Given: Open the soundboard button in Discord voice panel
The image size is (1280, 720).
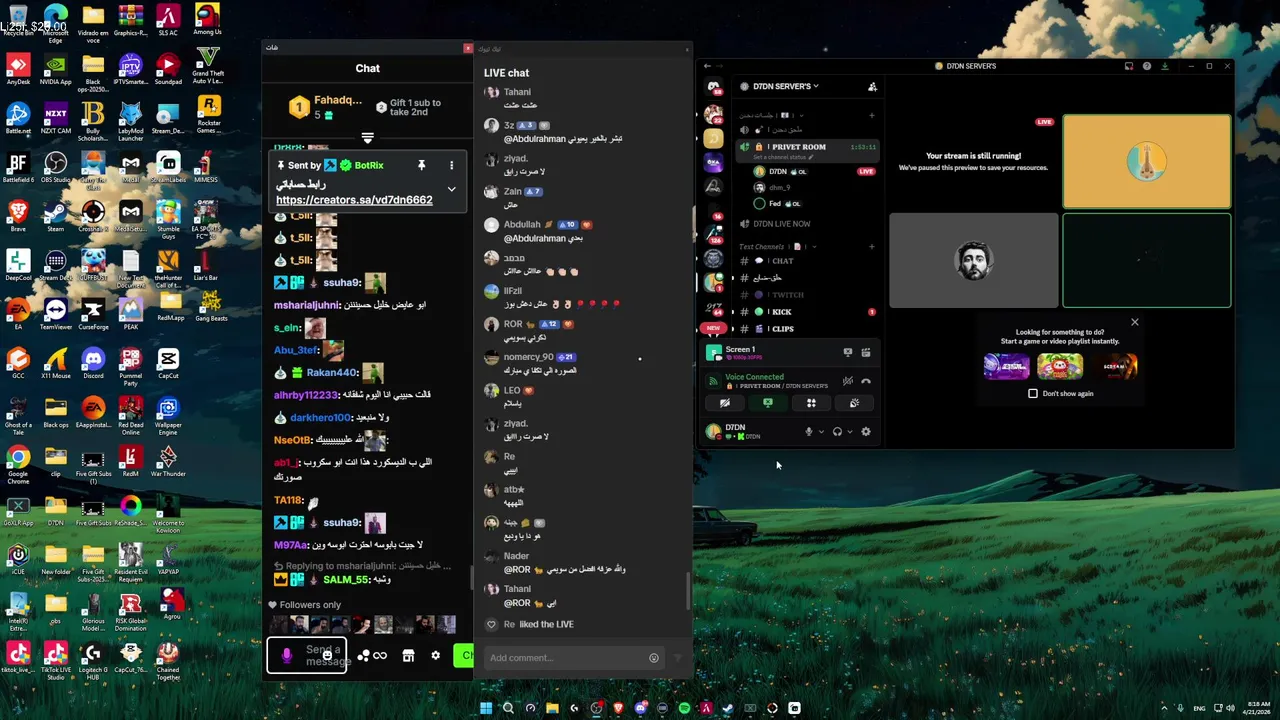Looking at the screenshot, I should pos(854,403).
